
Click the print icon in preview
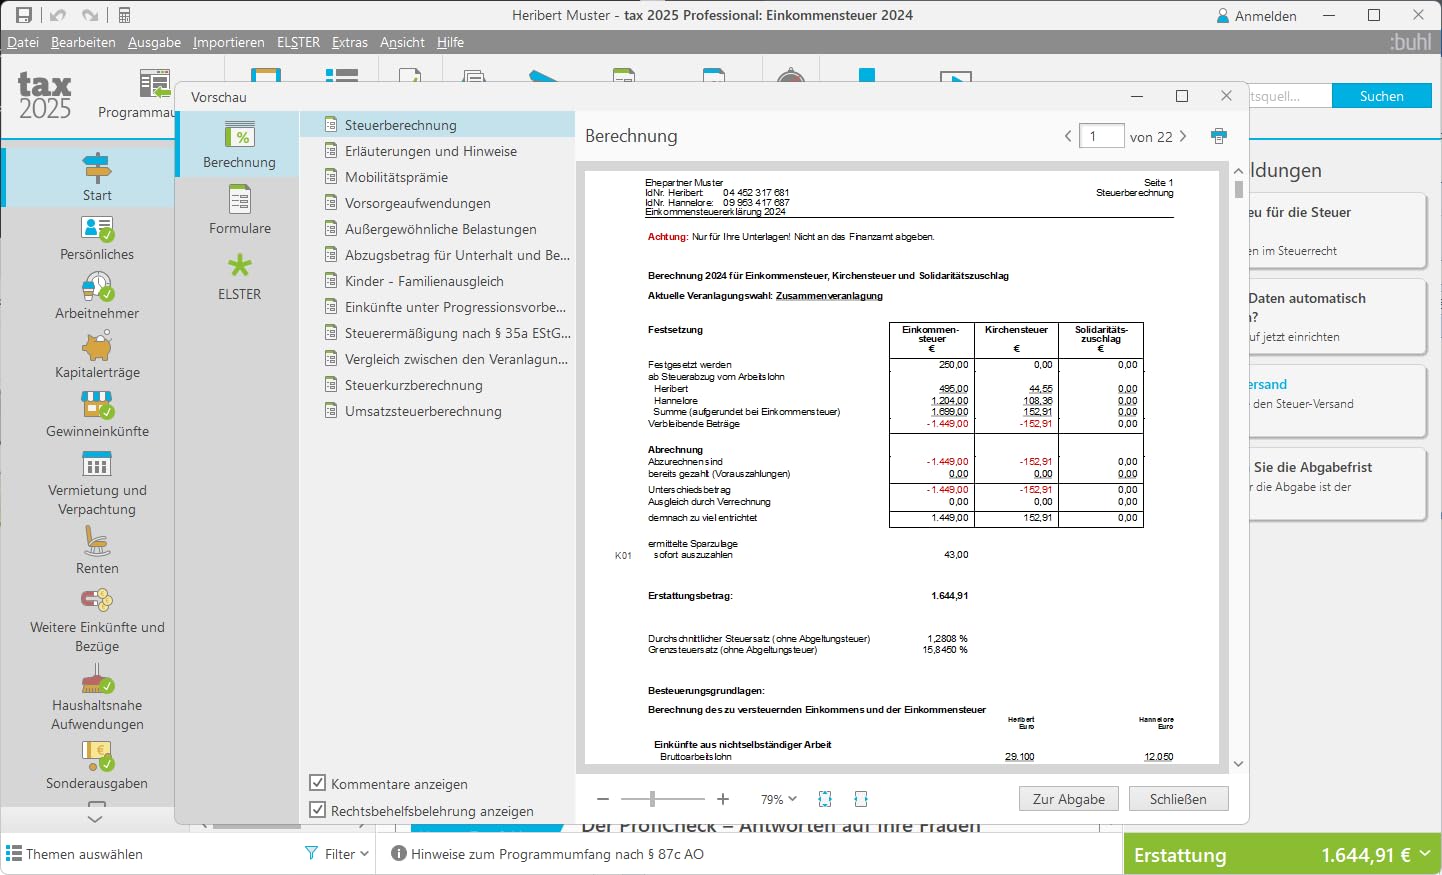click(x=1218, y=136)
